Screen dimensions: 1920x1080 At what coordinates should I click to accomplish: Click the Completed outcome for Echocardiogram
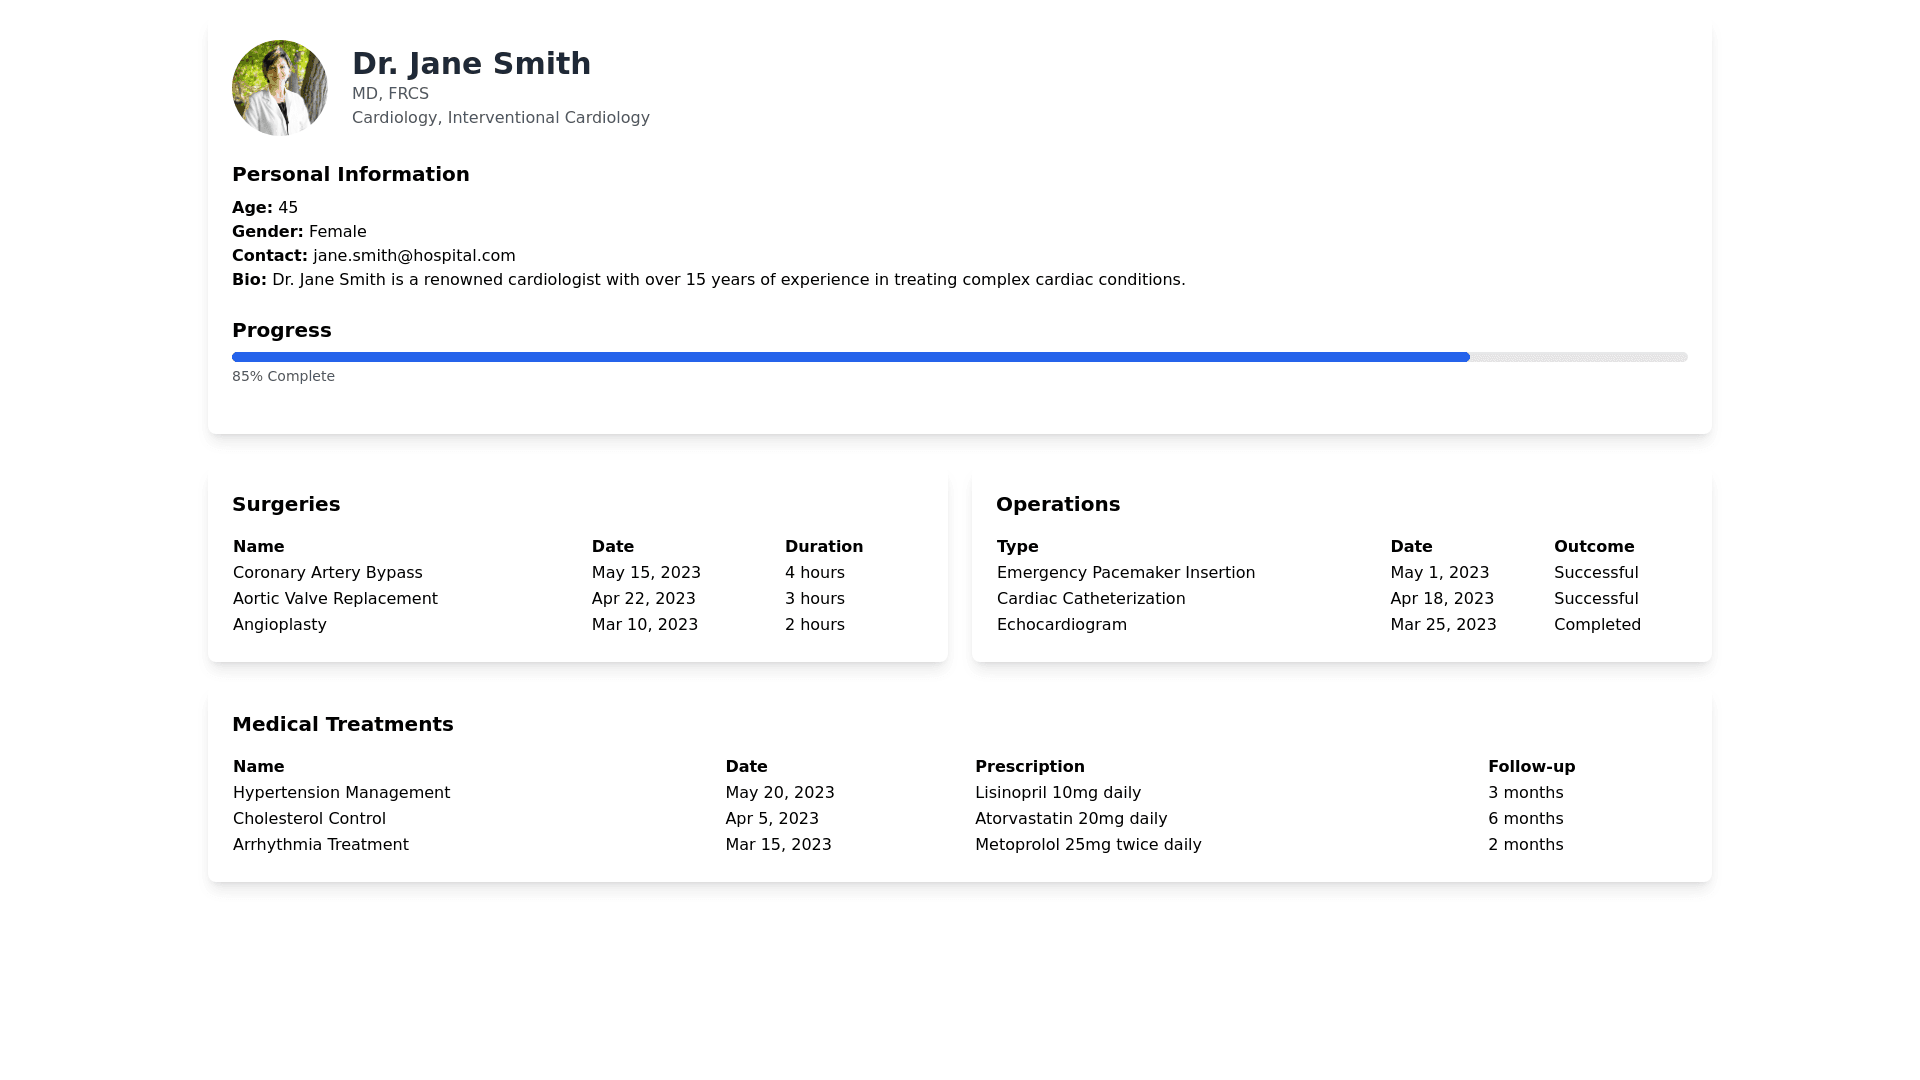pos(1597,625)
